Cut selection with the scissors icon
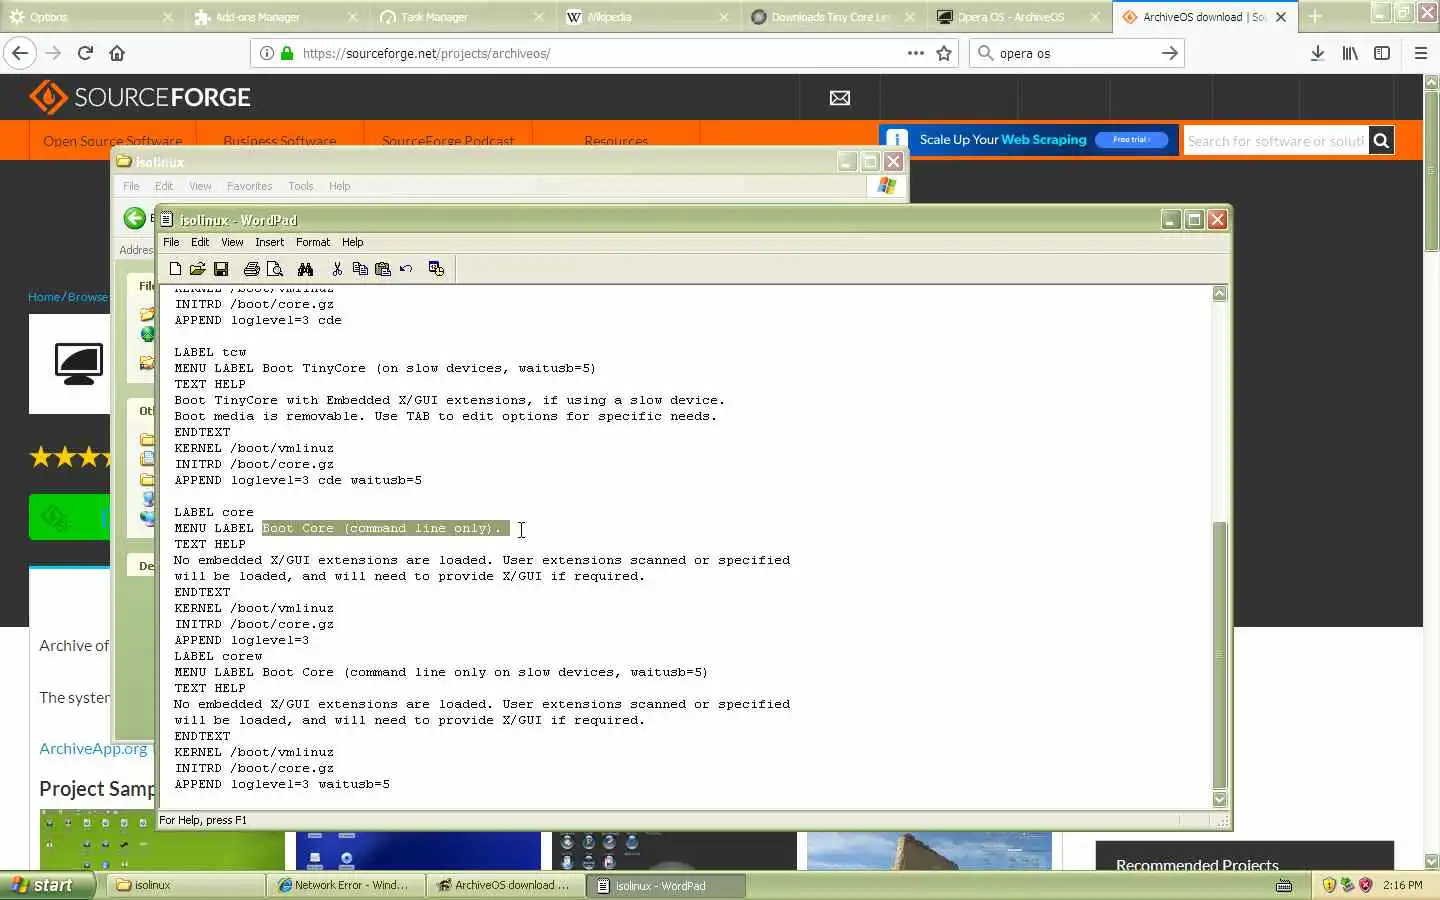Viewport: 1440px width, 900px height. pyautogui.click(x=337, y=269)
